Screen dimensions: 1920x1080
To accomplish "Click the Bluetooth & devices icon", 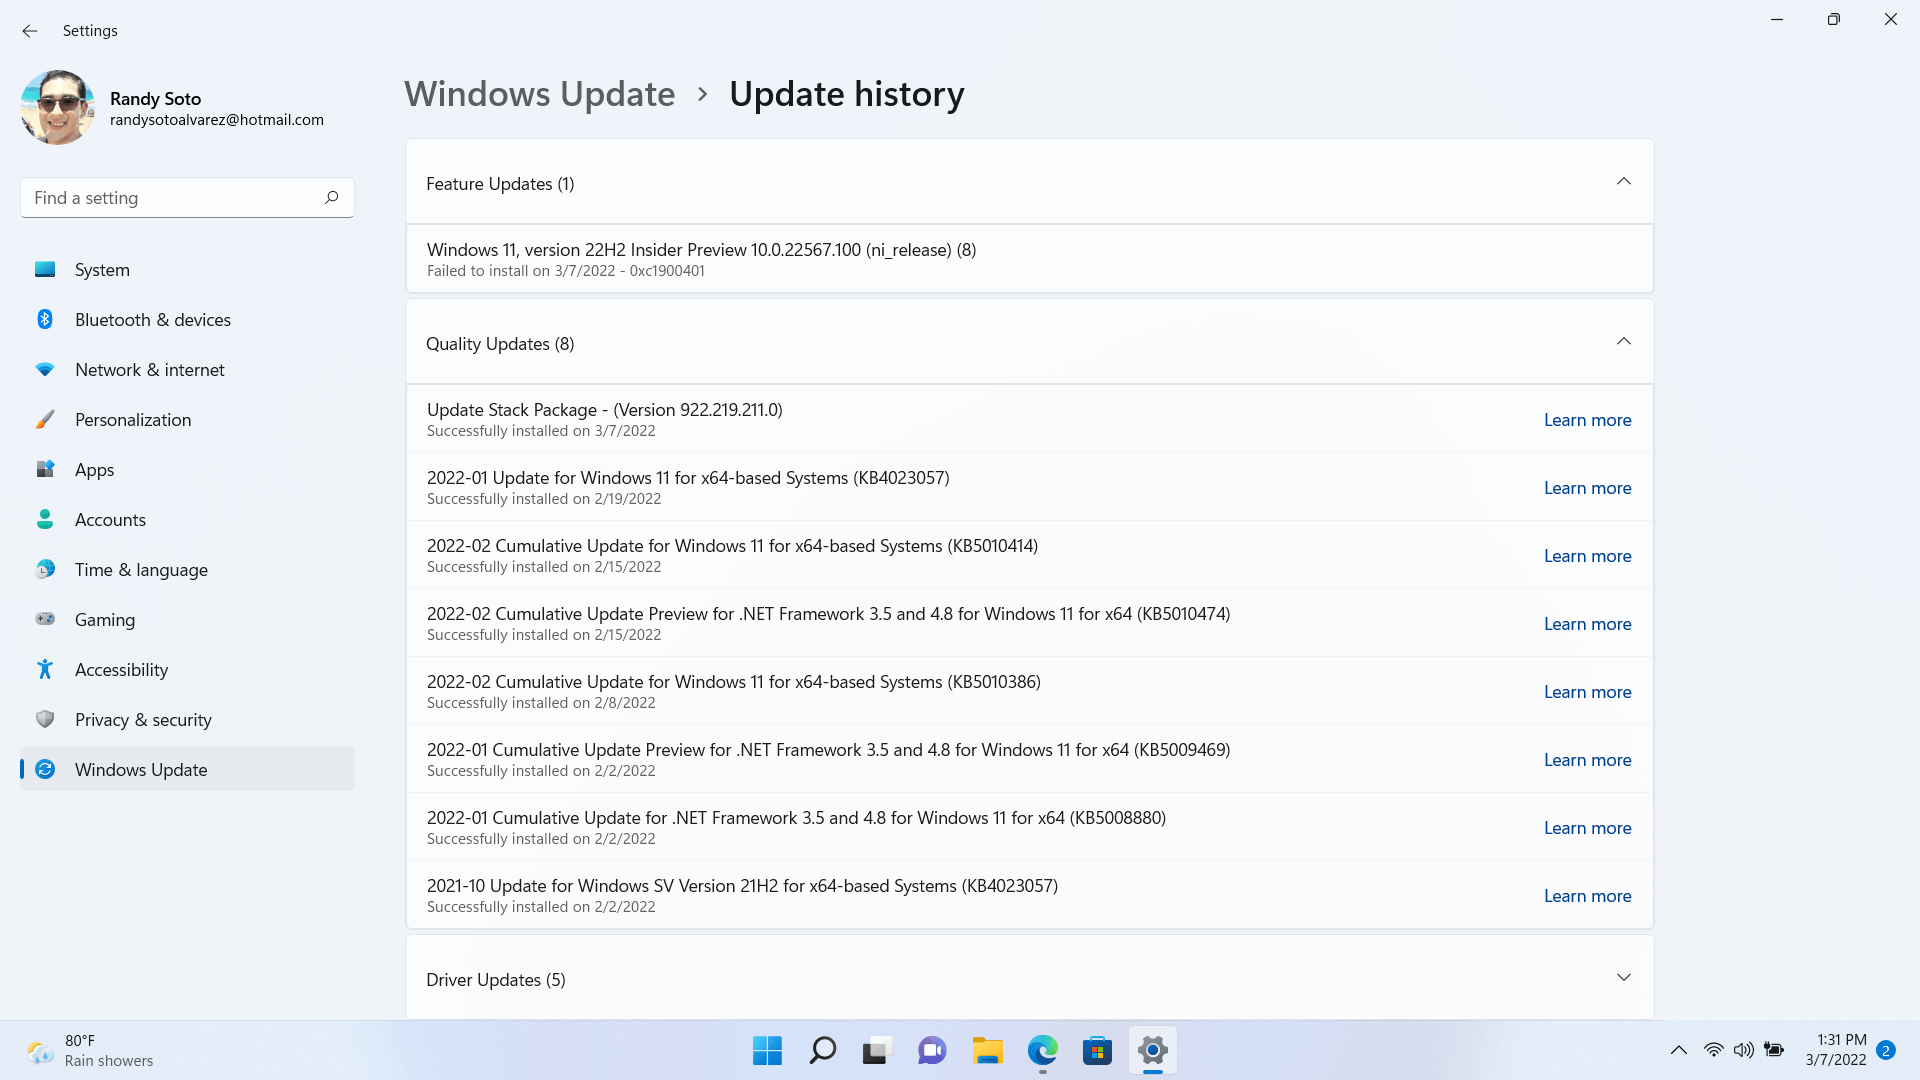I will tap(46, 319).
